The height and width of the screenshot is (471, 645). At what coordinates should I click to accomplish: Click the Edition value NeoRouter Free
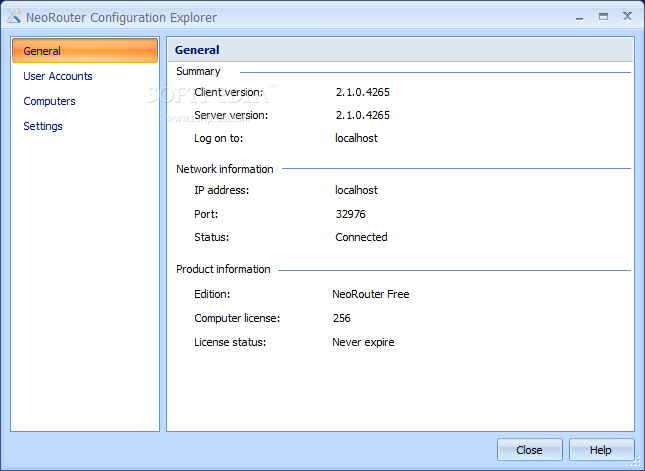371,294
